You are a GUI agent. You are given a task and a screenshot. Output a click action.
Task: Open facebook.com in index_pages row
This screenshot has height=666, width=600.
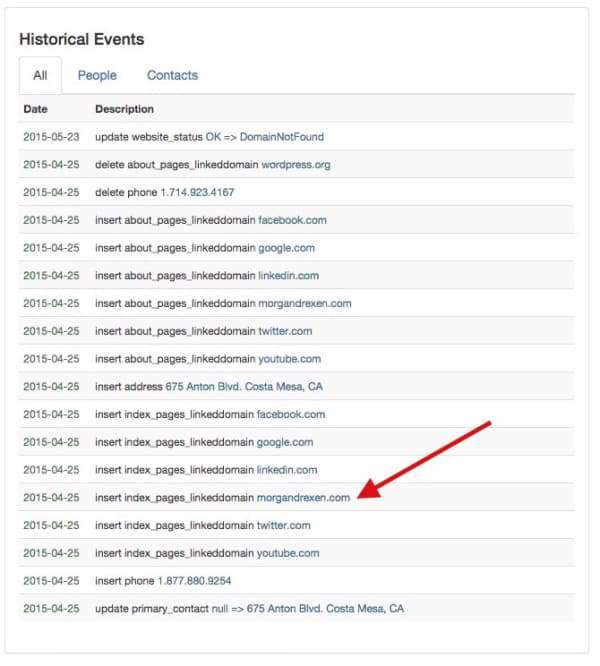291,415
